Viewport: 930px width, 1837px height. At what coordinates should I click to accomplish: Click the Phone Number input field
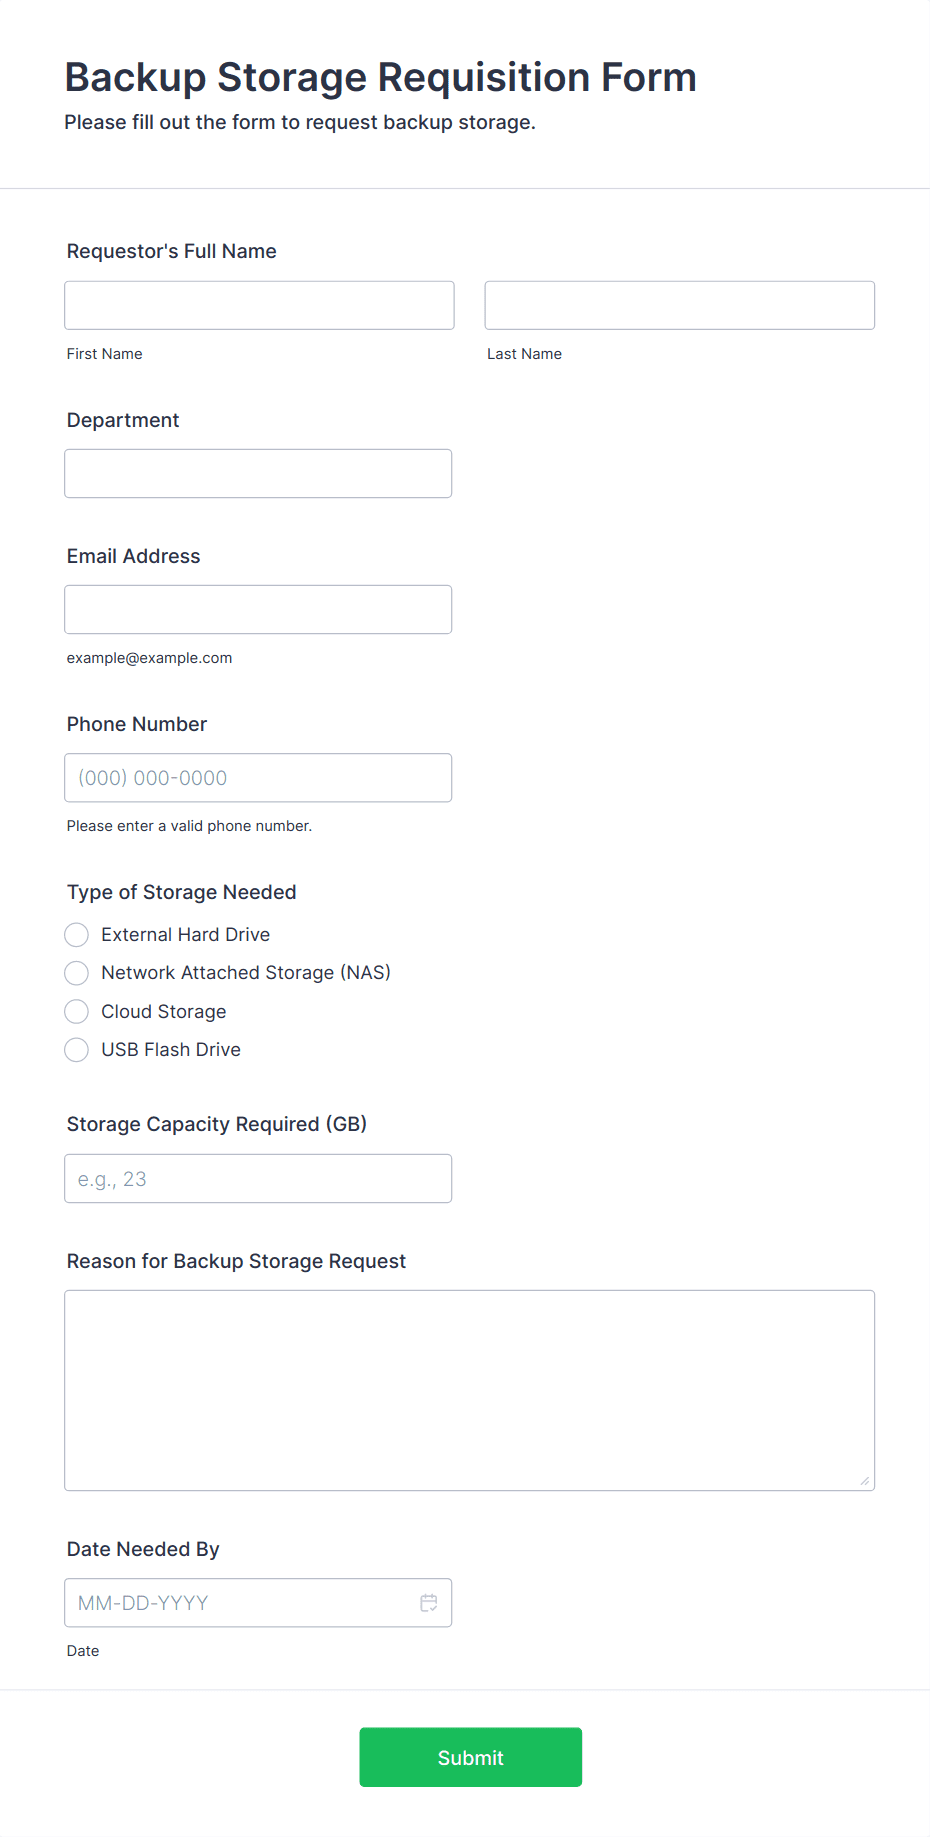click(x=258, y=778)
